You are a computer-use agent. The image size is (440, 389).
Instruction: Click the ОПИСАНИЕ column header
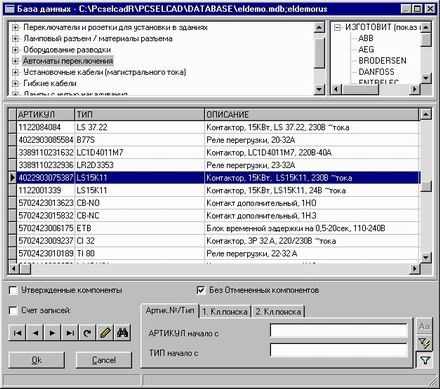click(x=311, y=114)
